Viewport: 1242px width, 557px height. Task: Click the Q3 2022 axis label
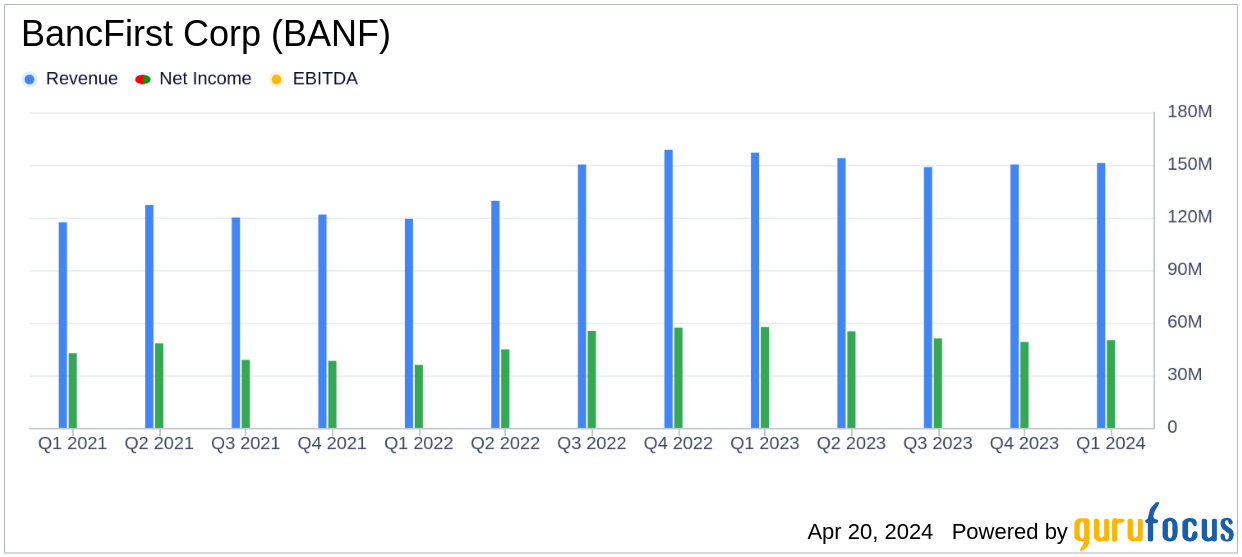(592, 443)
